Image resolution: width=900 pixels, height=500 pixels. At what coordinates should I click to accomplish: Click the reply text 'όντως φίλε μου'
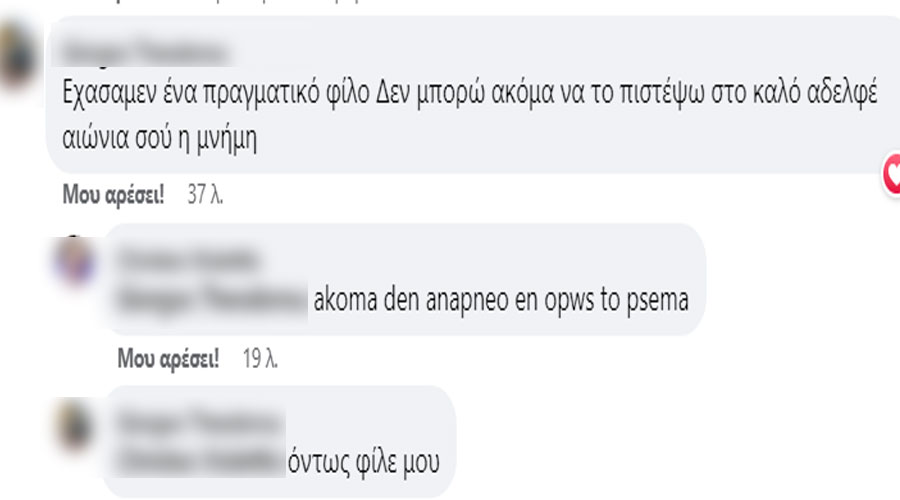pos(363,463)
